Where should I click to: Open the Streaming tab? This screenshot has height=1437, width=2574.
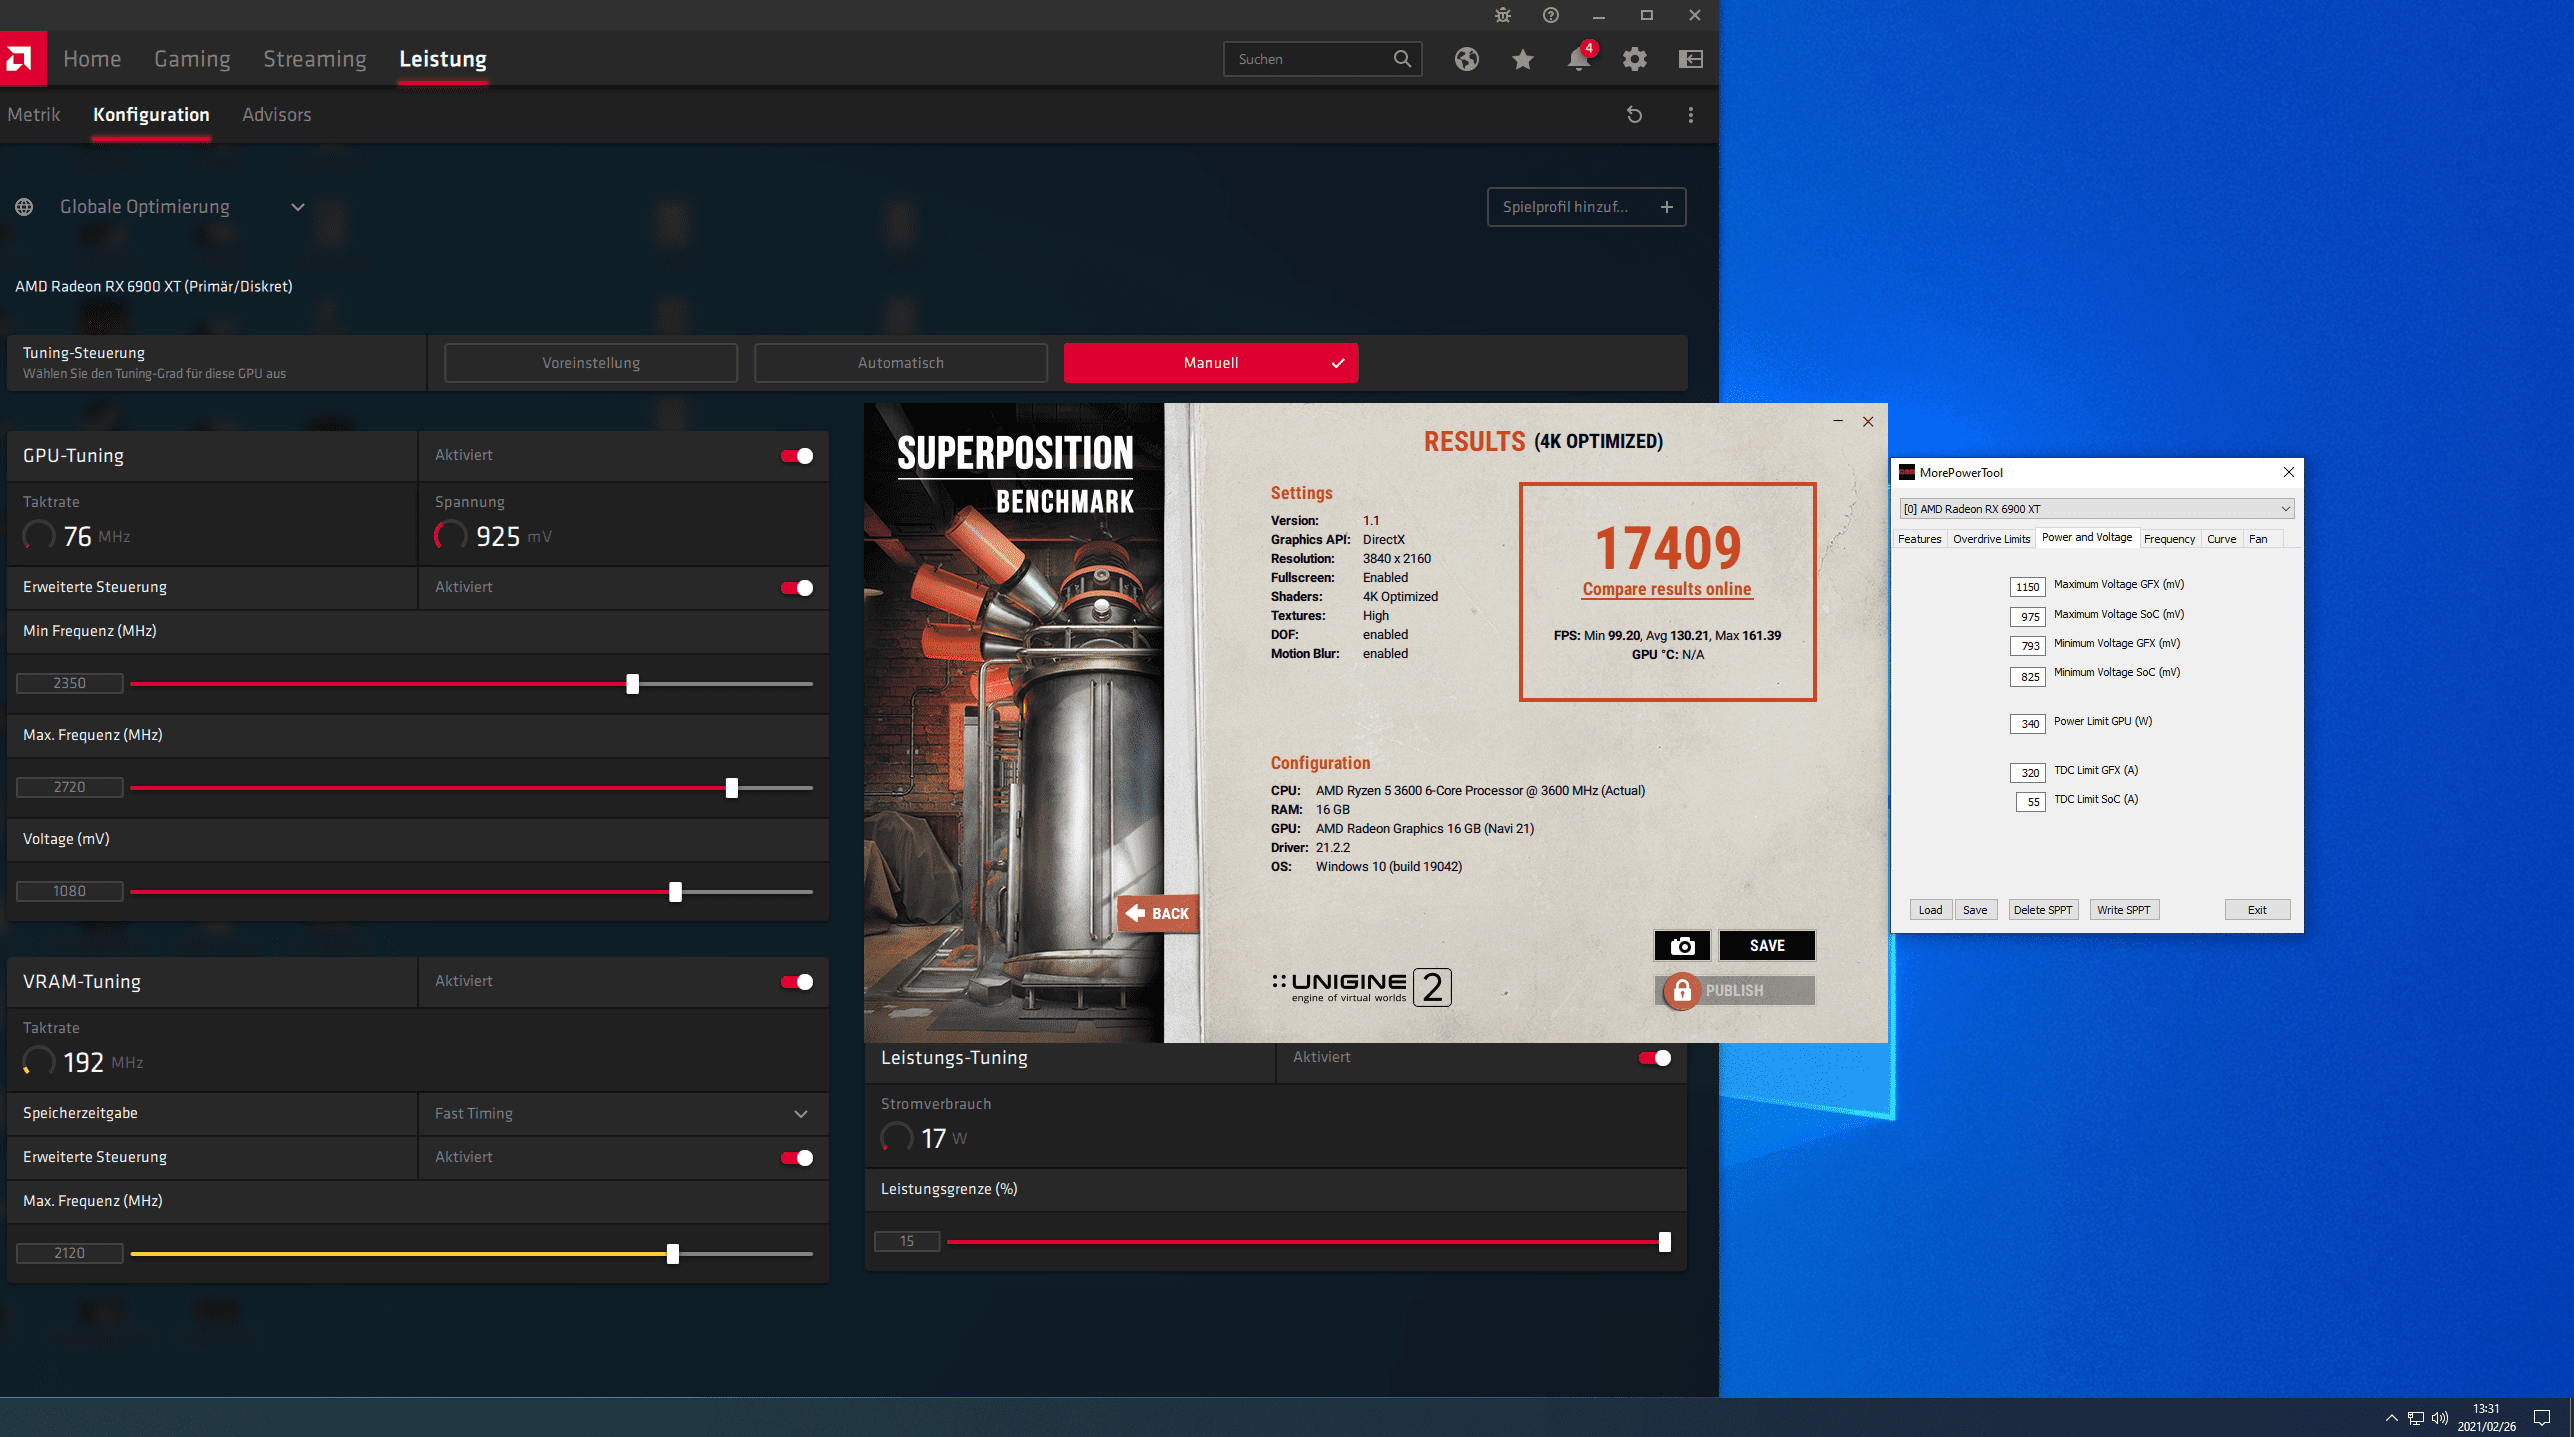click(315, 59)
